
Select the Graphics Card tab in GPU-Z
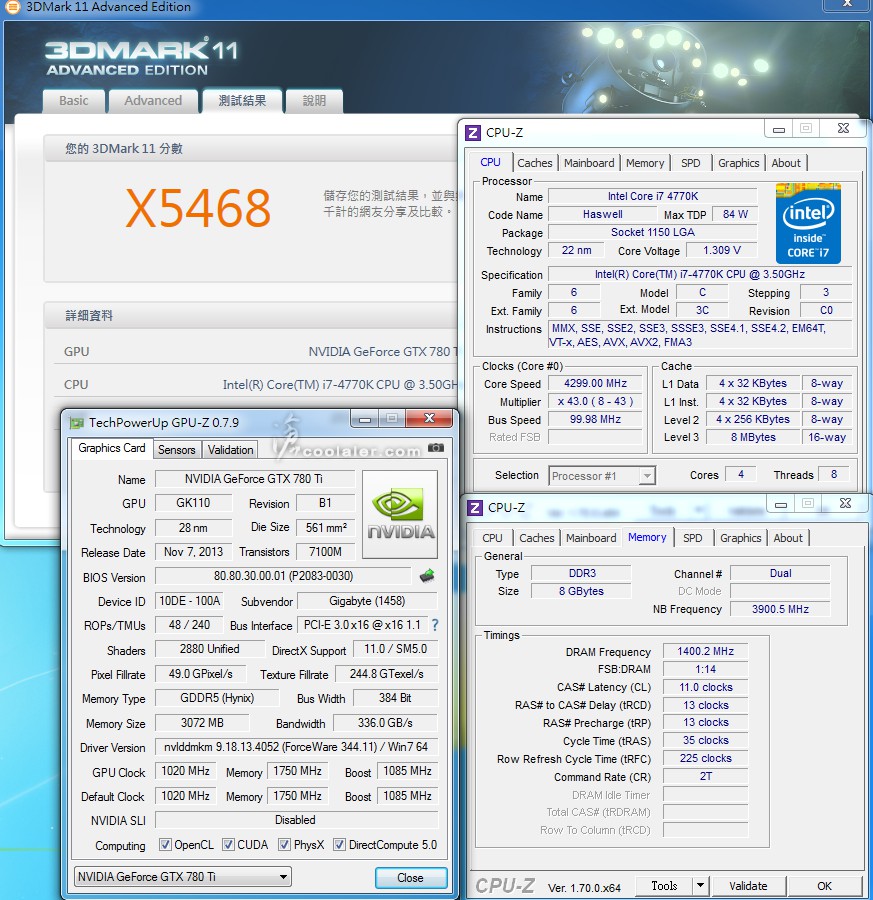click(112, 448)
